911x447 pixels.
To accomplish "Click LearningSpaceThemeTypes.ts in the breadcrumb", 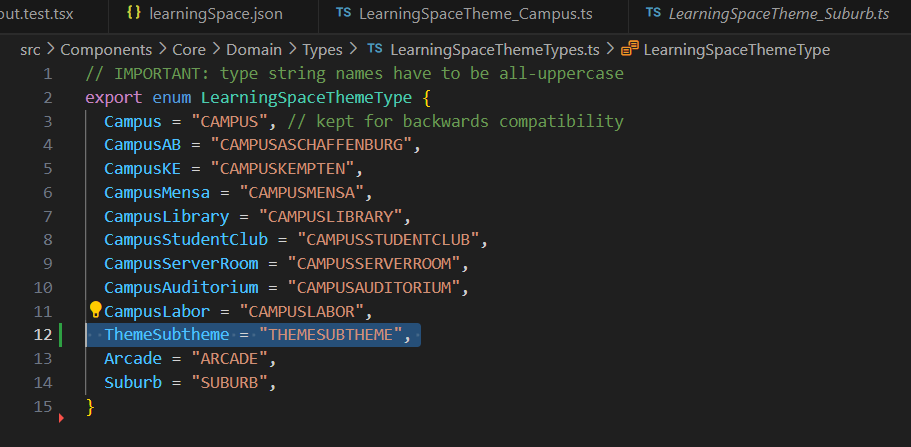I will (x=495, y=49).
